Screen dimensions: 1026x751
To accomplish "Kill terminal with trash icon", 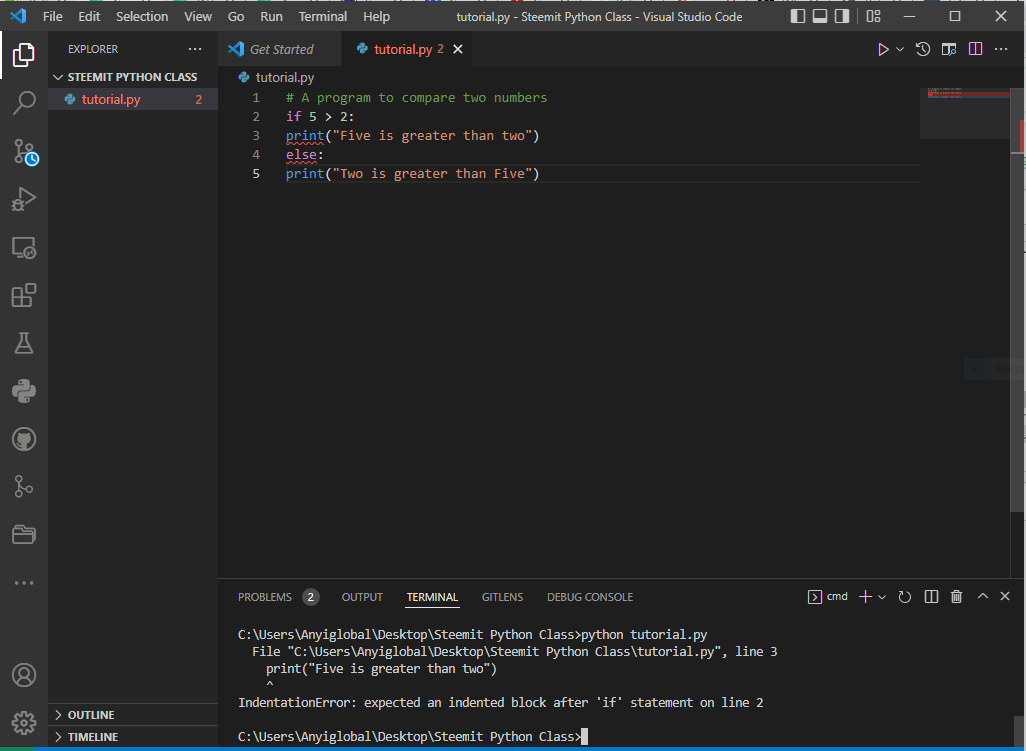I will (x=956, y=597).
